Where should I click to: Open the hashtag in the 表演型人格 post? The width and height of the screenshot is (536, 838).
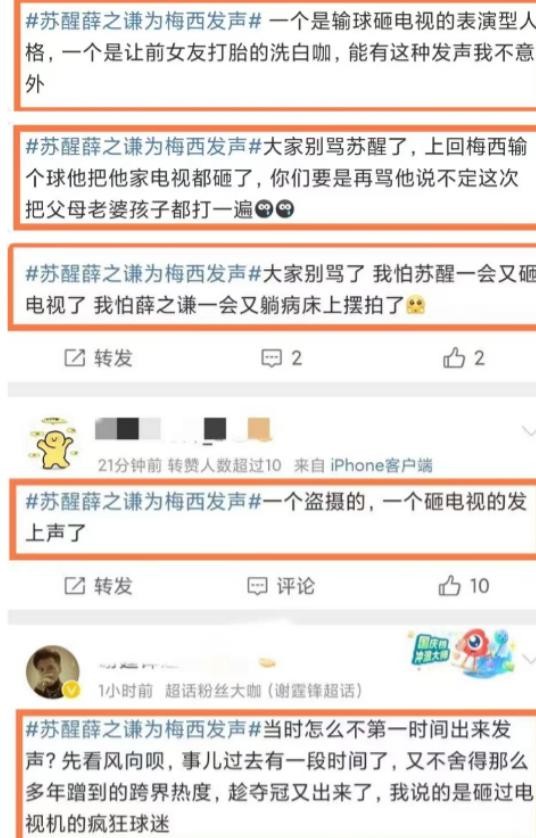point(143,21)
